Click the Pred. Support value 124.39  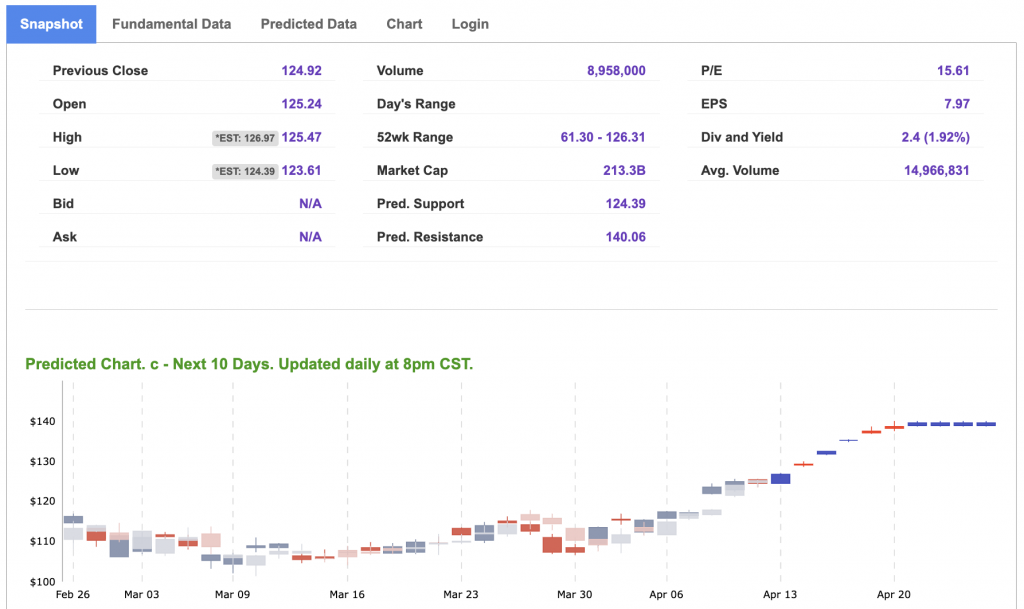point(625,204)
